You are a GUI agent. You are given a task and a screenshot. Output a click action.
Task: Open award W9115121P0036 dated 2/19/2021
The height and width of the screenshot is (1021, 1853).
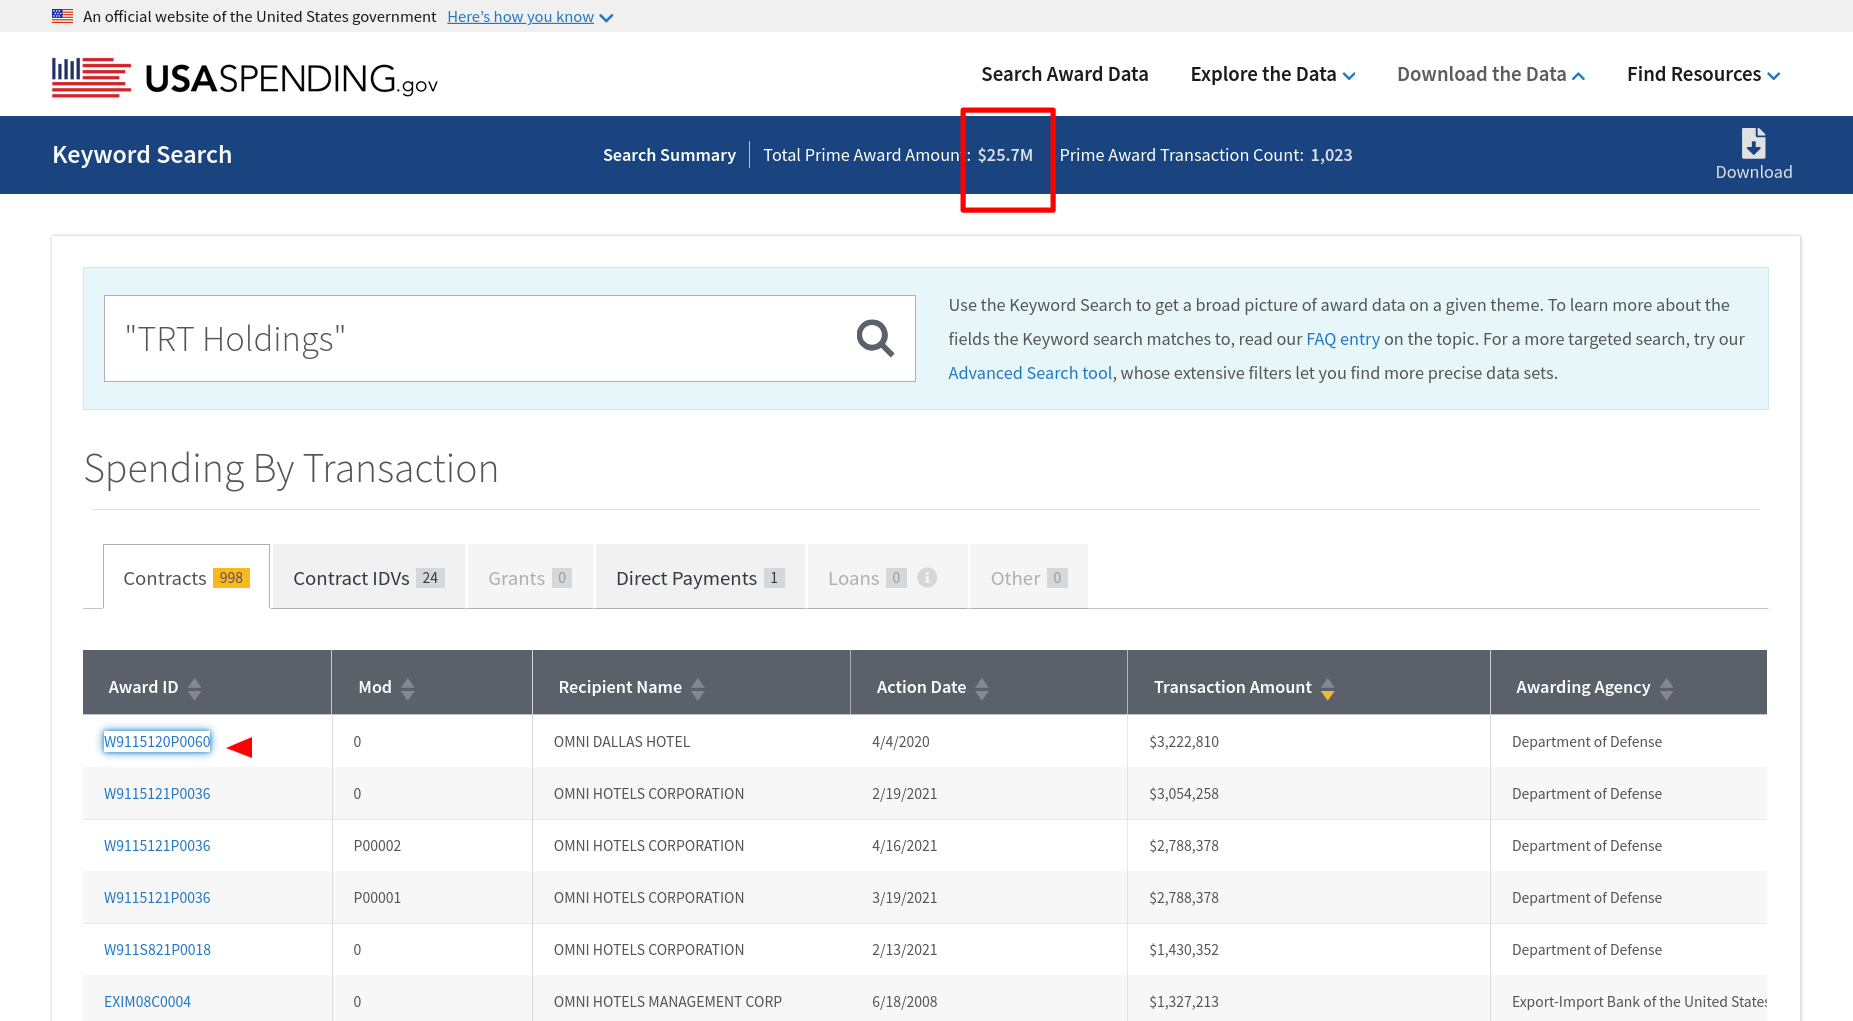[157, 793]
